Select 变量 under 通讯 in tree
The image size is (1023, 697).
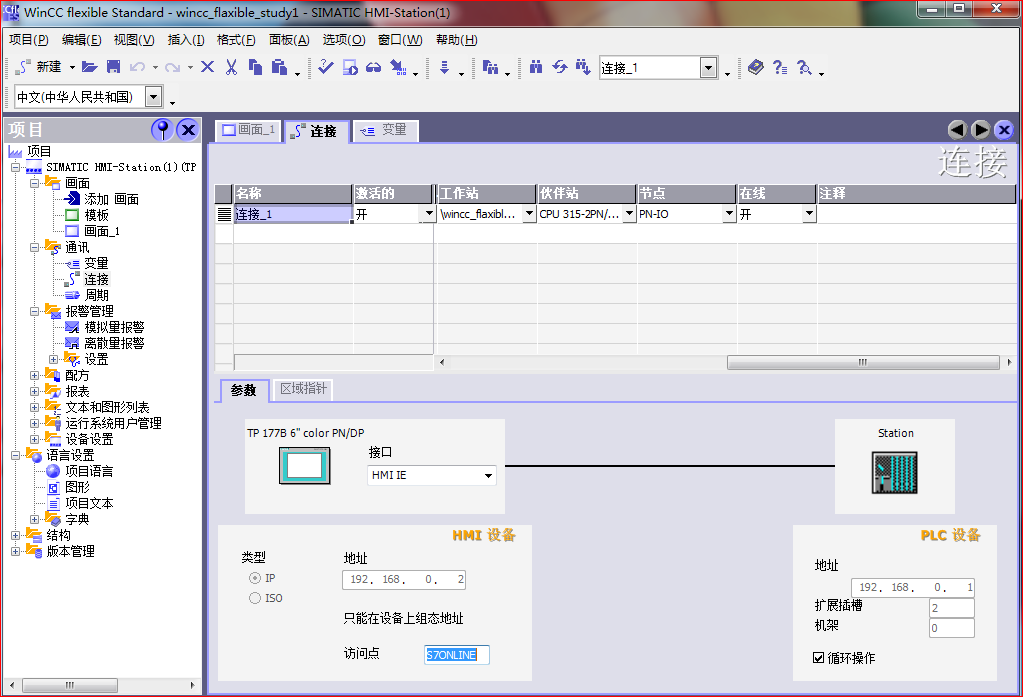coord(97,263)
